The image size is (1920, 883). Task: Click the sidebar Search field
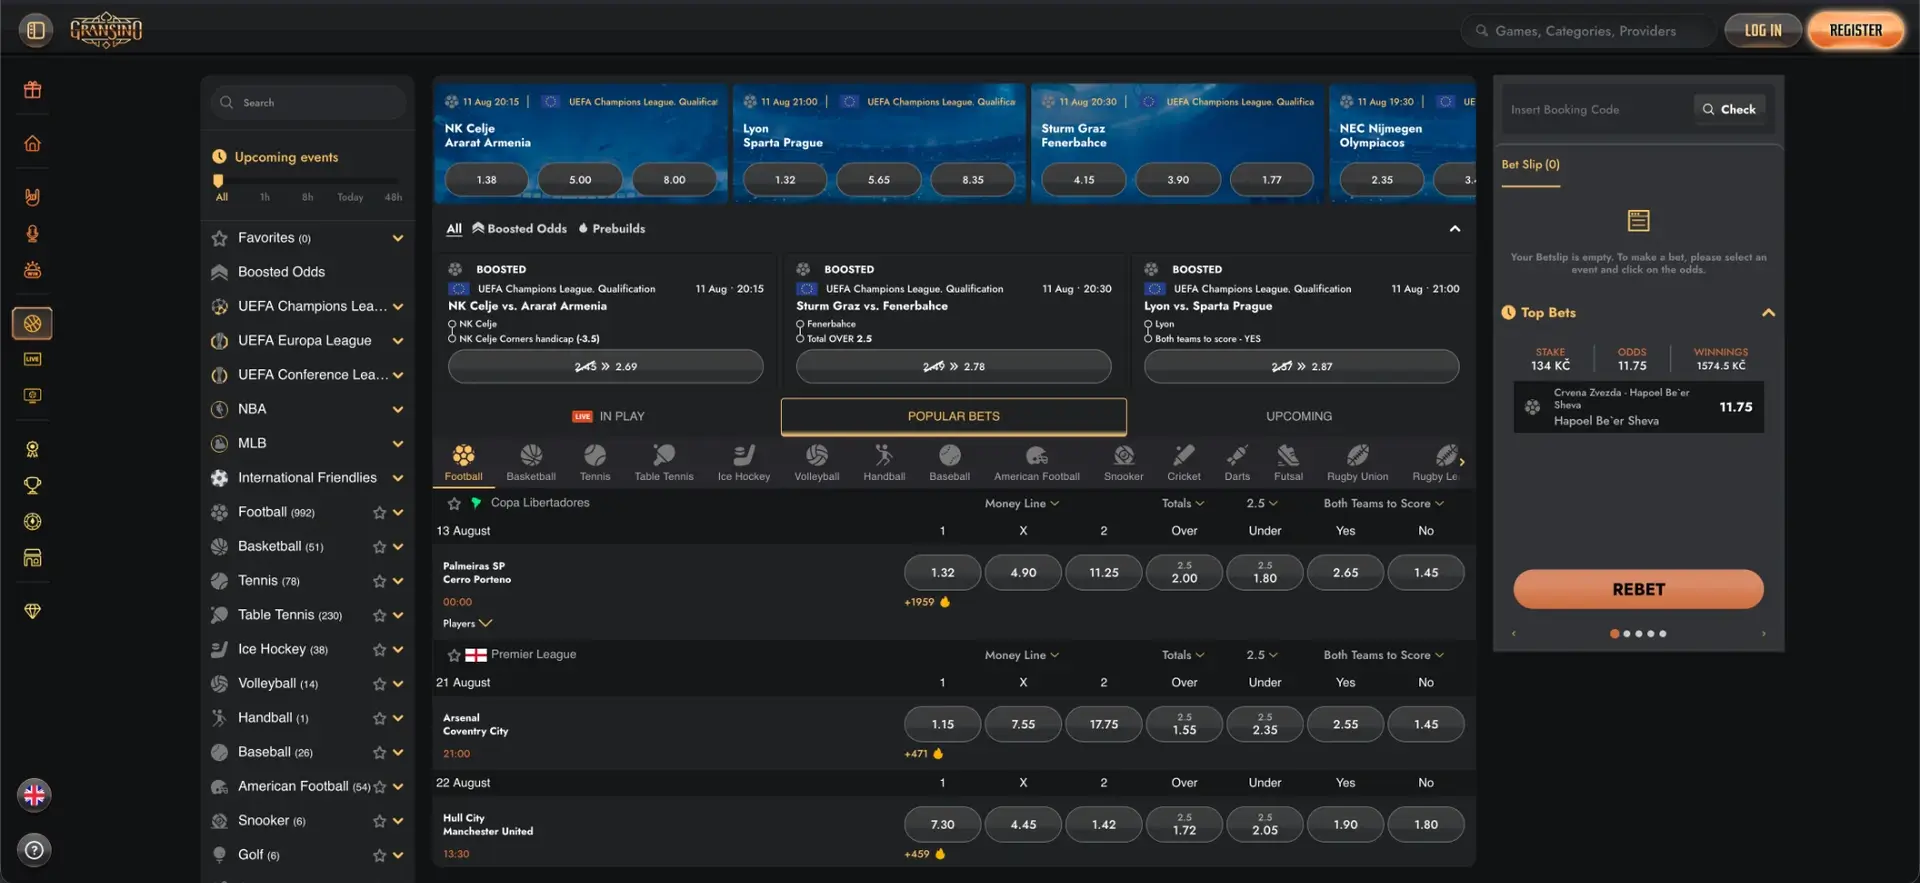[308, 102]
